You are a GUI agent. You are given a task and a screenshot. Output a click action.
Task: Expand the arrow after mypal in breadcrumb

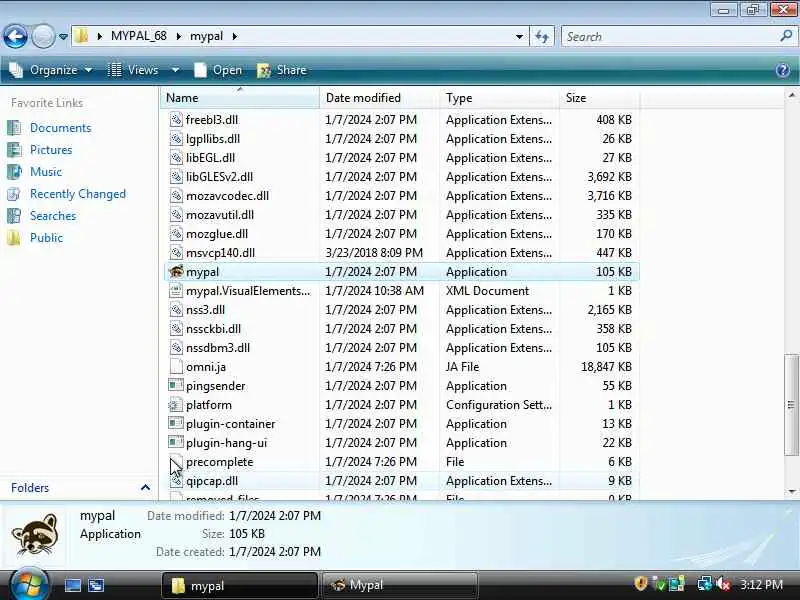[x=235, y=36]
